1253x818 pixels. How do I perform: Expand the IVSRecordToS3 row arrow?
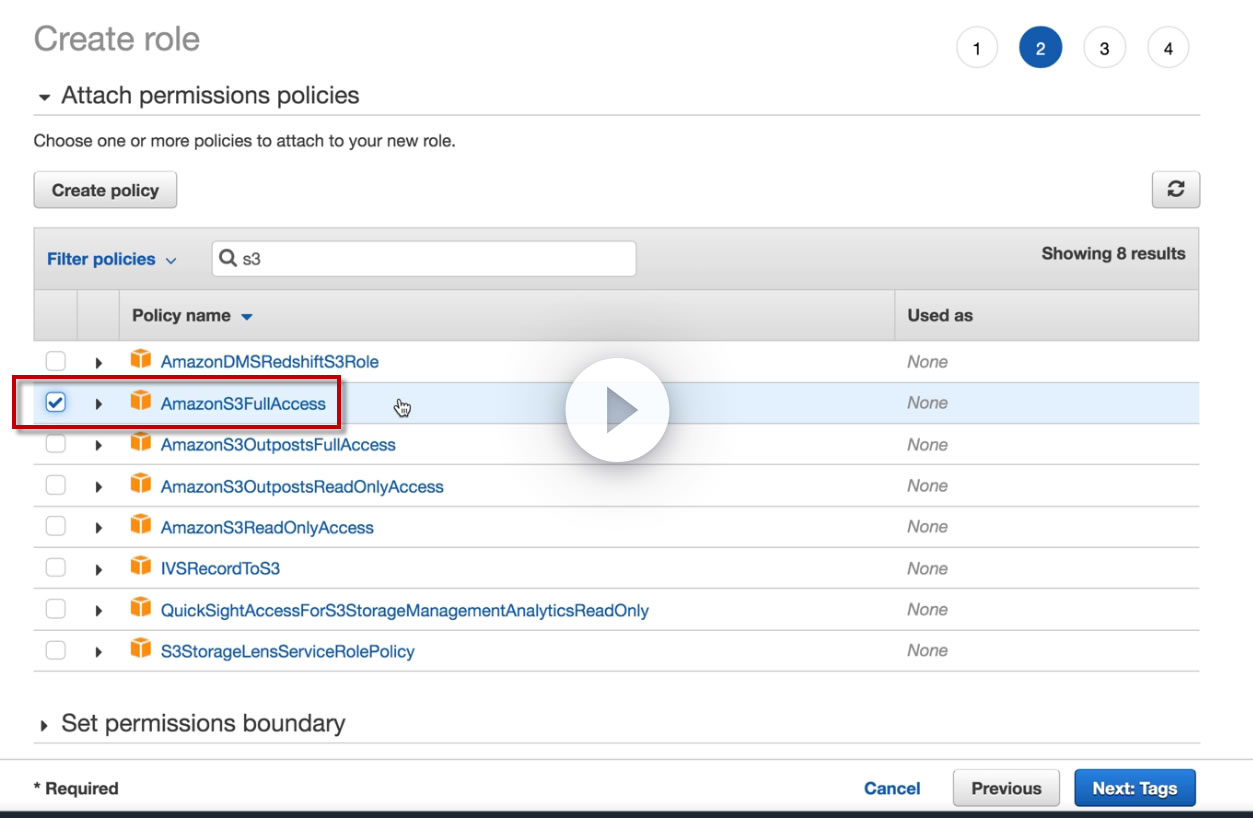[x=98, y=570]
